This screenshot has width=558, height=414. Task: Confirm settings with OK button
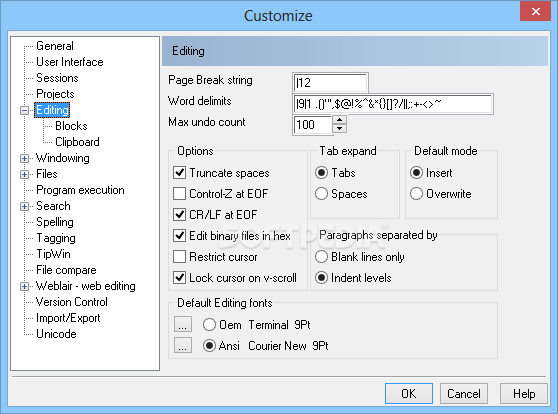click(409, 393)
